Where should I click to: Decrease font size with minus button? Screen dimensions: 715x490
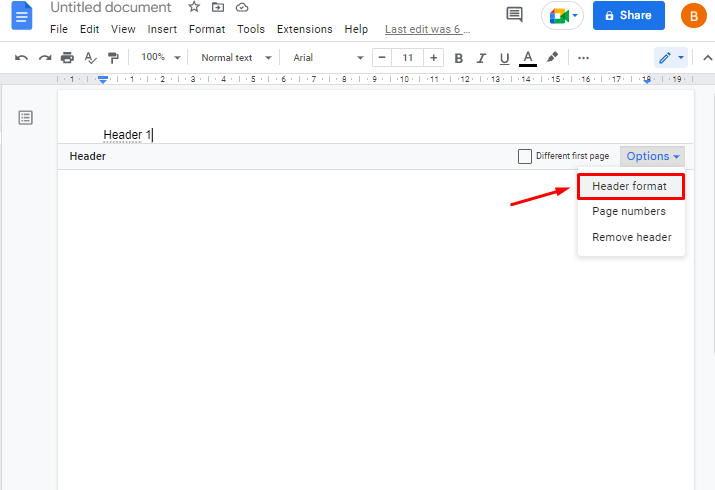(382, 58)
